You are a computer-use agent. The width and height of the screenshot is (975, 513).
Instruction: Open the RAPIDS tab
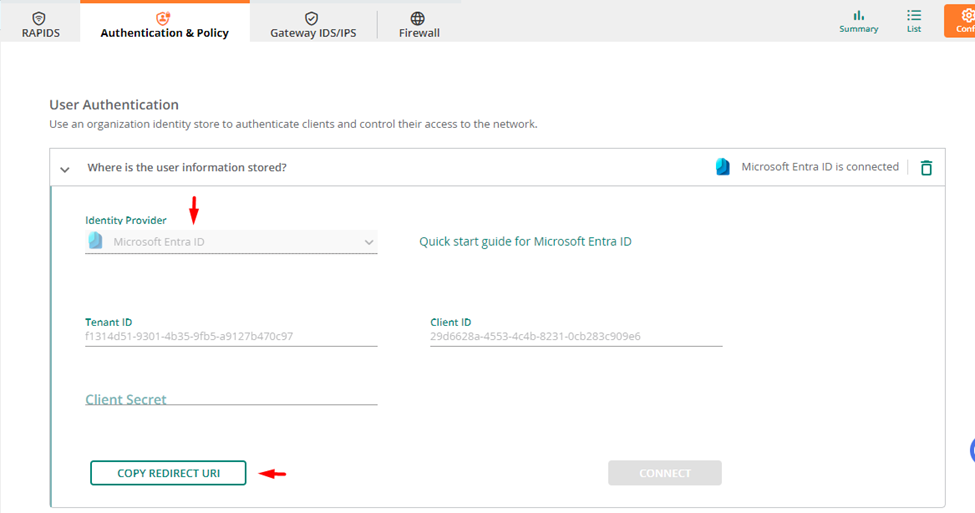click(x=40, y=24)
